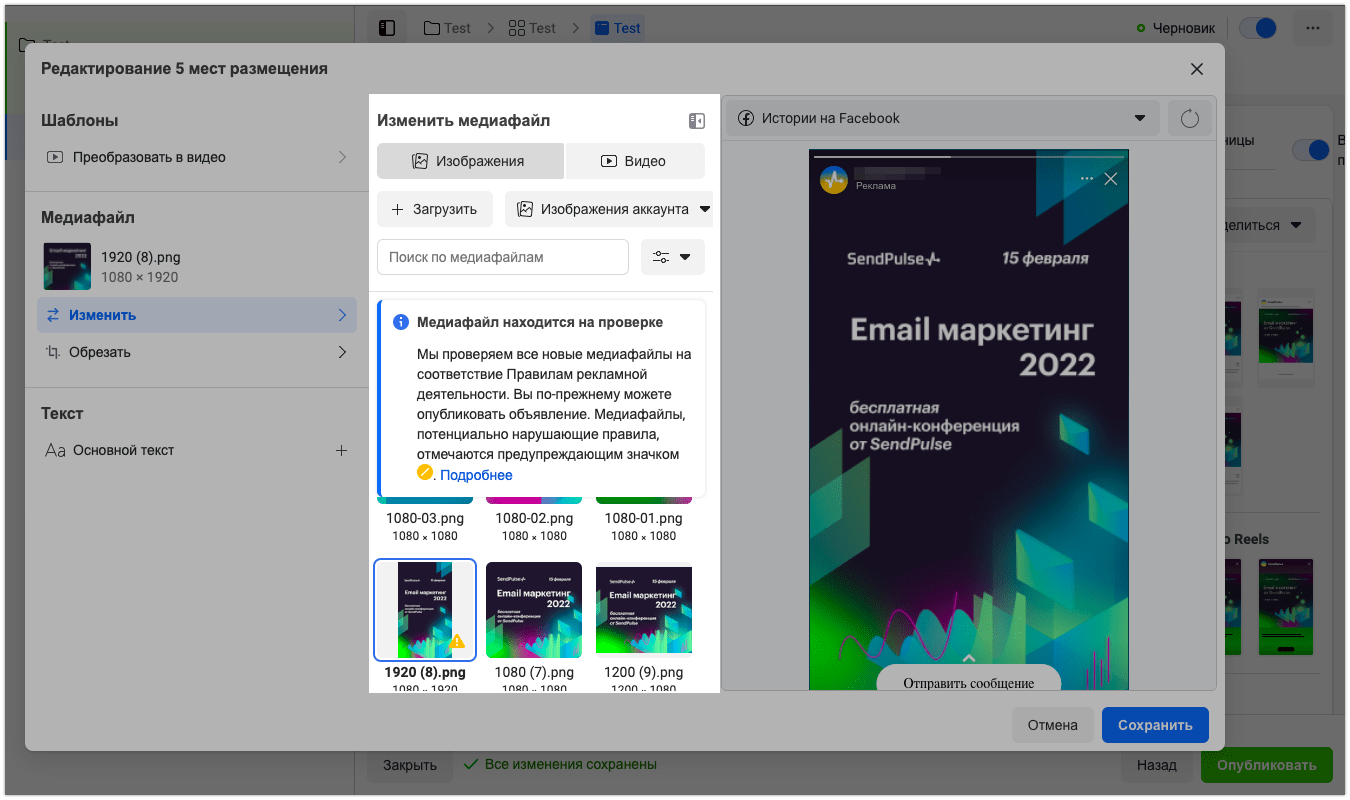Click the story progress bar at top
This screenshot has height=800, width=1350.
[968, 157]
